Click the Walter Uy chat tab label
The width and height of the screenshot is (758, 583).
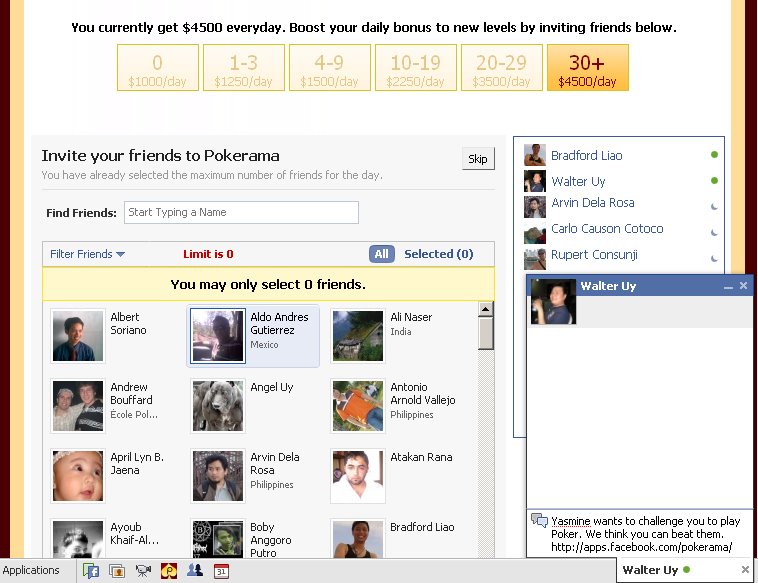pos(650,570)
